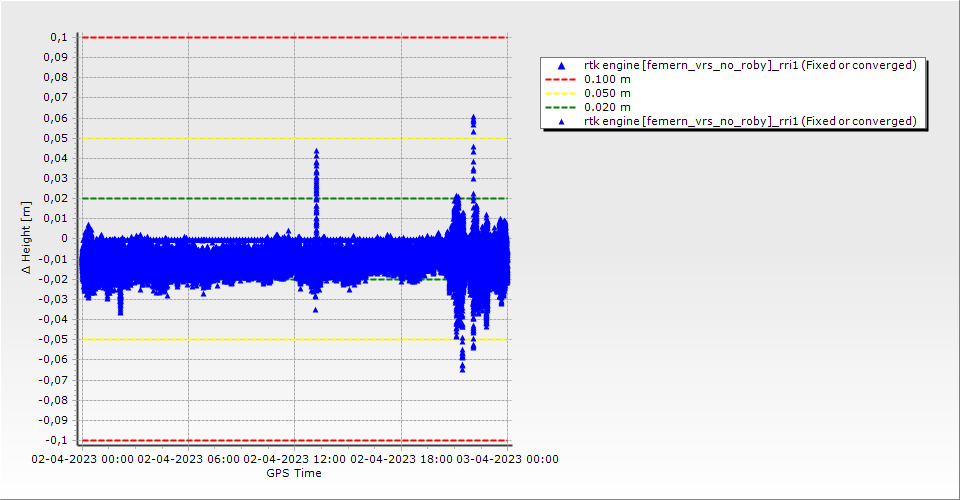Click the red dashed line sample in the legend

[x=561, y=79]
